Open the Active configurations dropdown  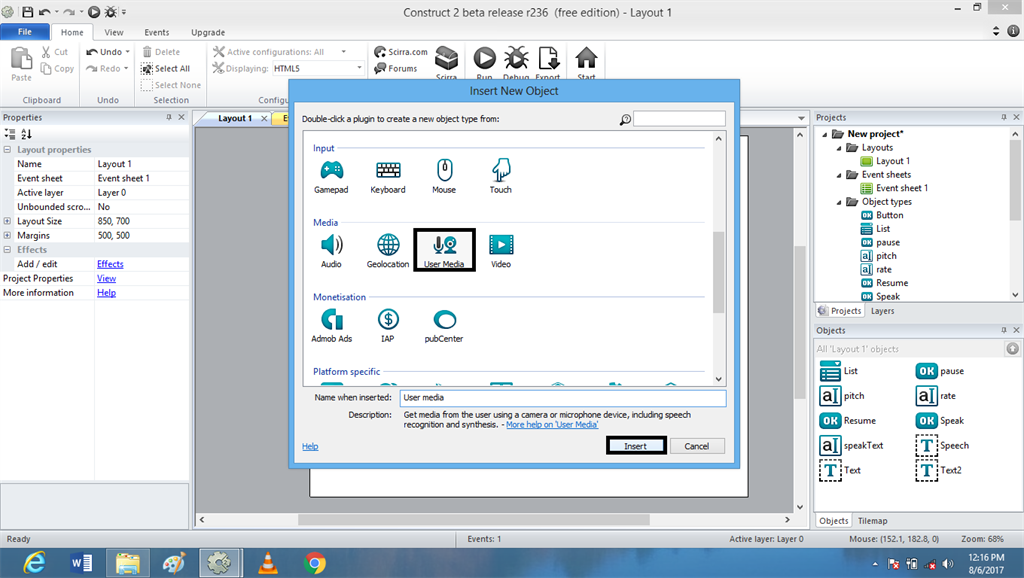coord(344,52)
